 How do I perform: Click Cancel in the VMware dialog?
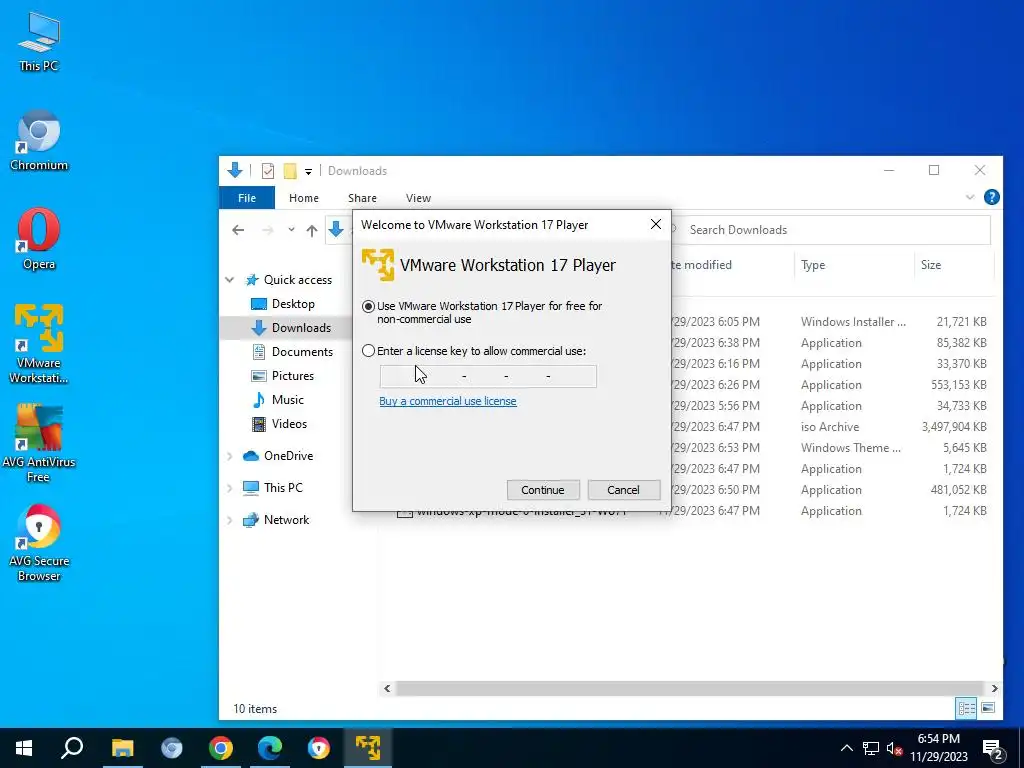pyautogui.click(x=623, y=490)
